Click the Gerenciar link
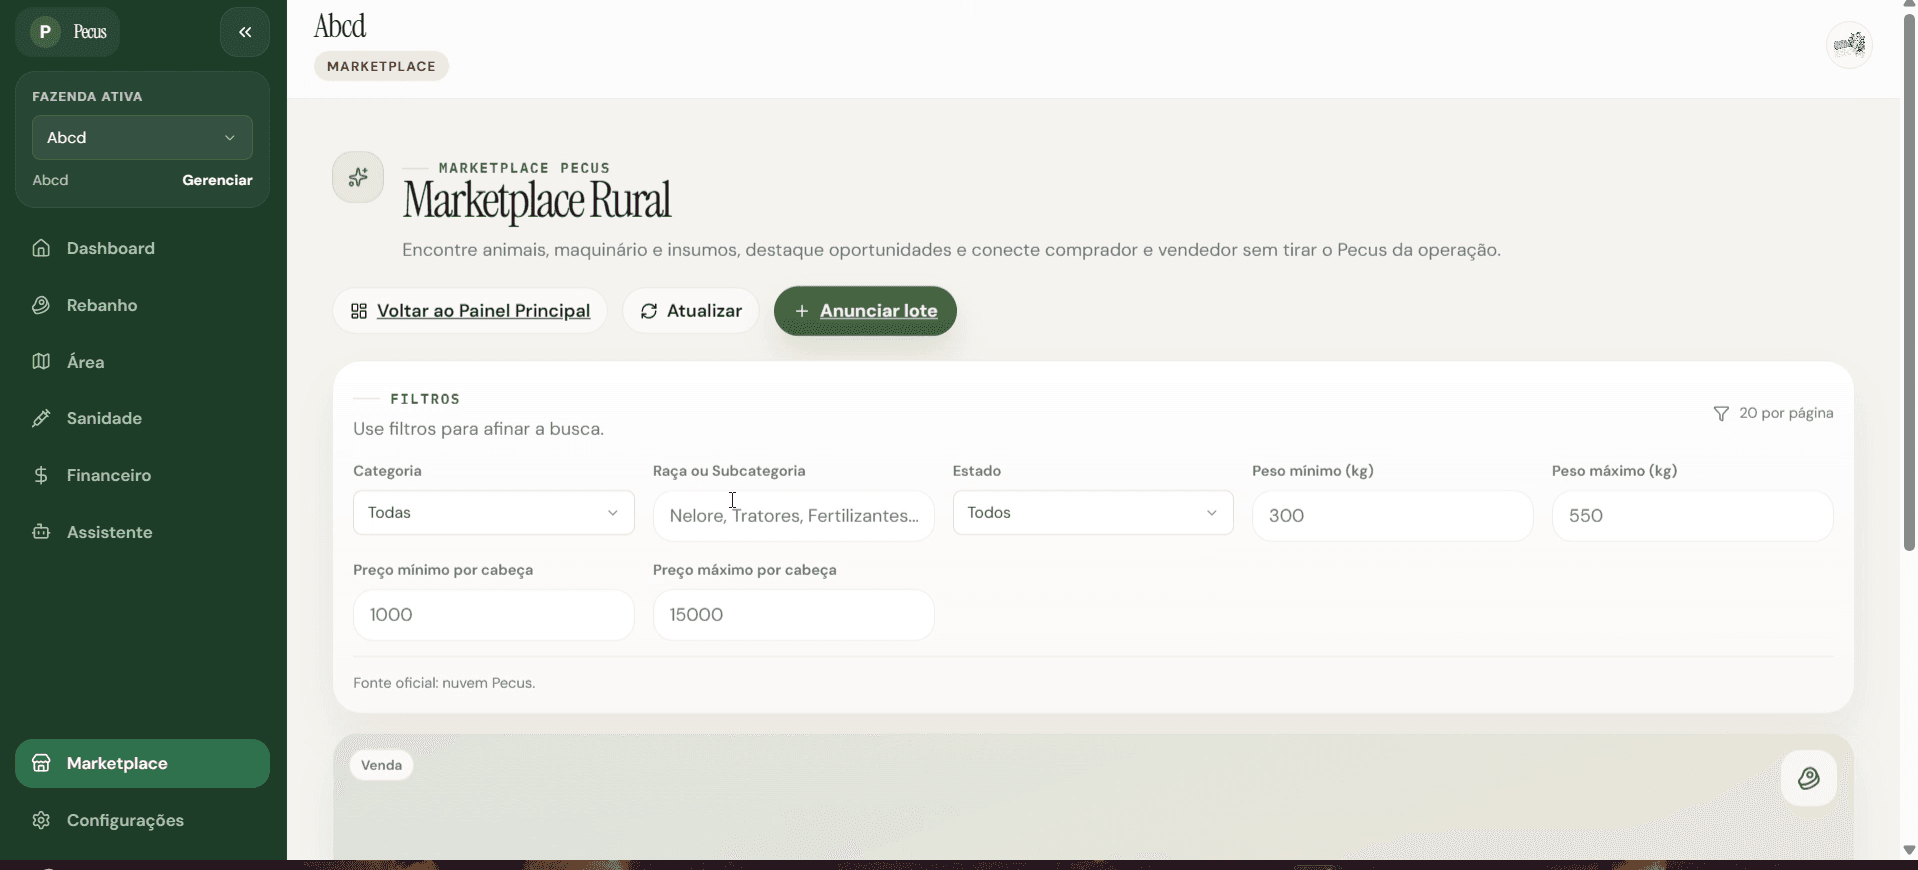Viewport: 1918px width, 870px height. (217, 180)
